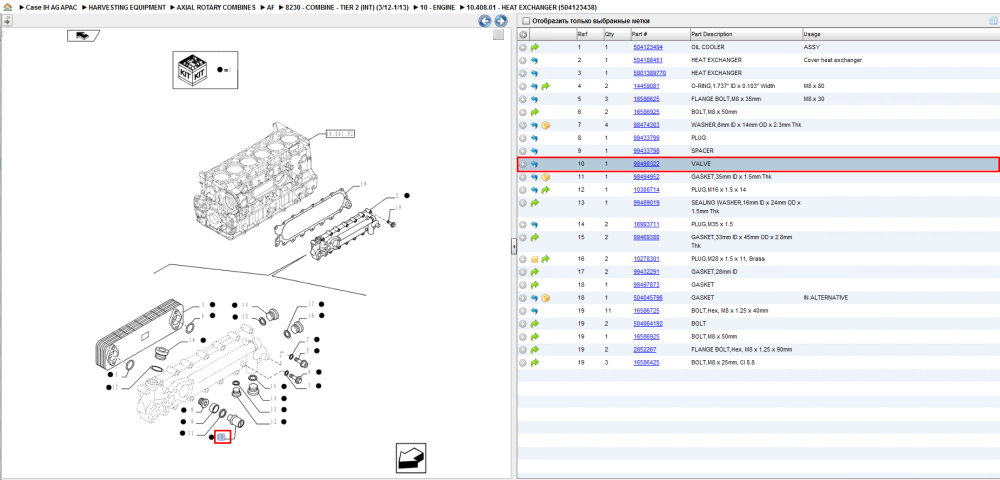Collapse the diagram panel with splitter handle
This screenshot has width=1000, height=480.
(x=513, y=248)
